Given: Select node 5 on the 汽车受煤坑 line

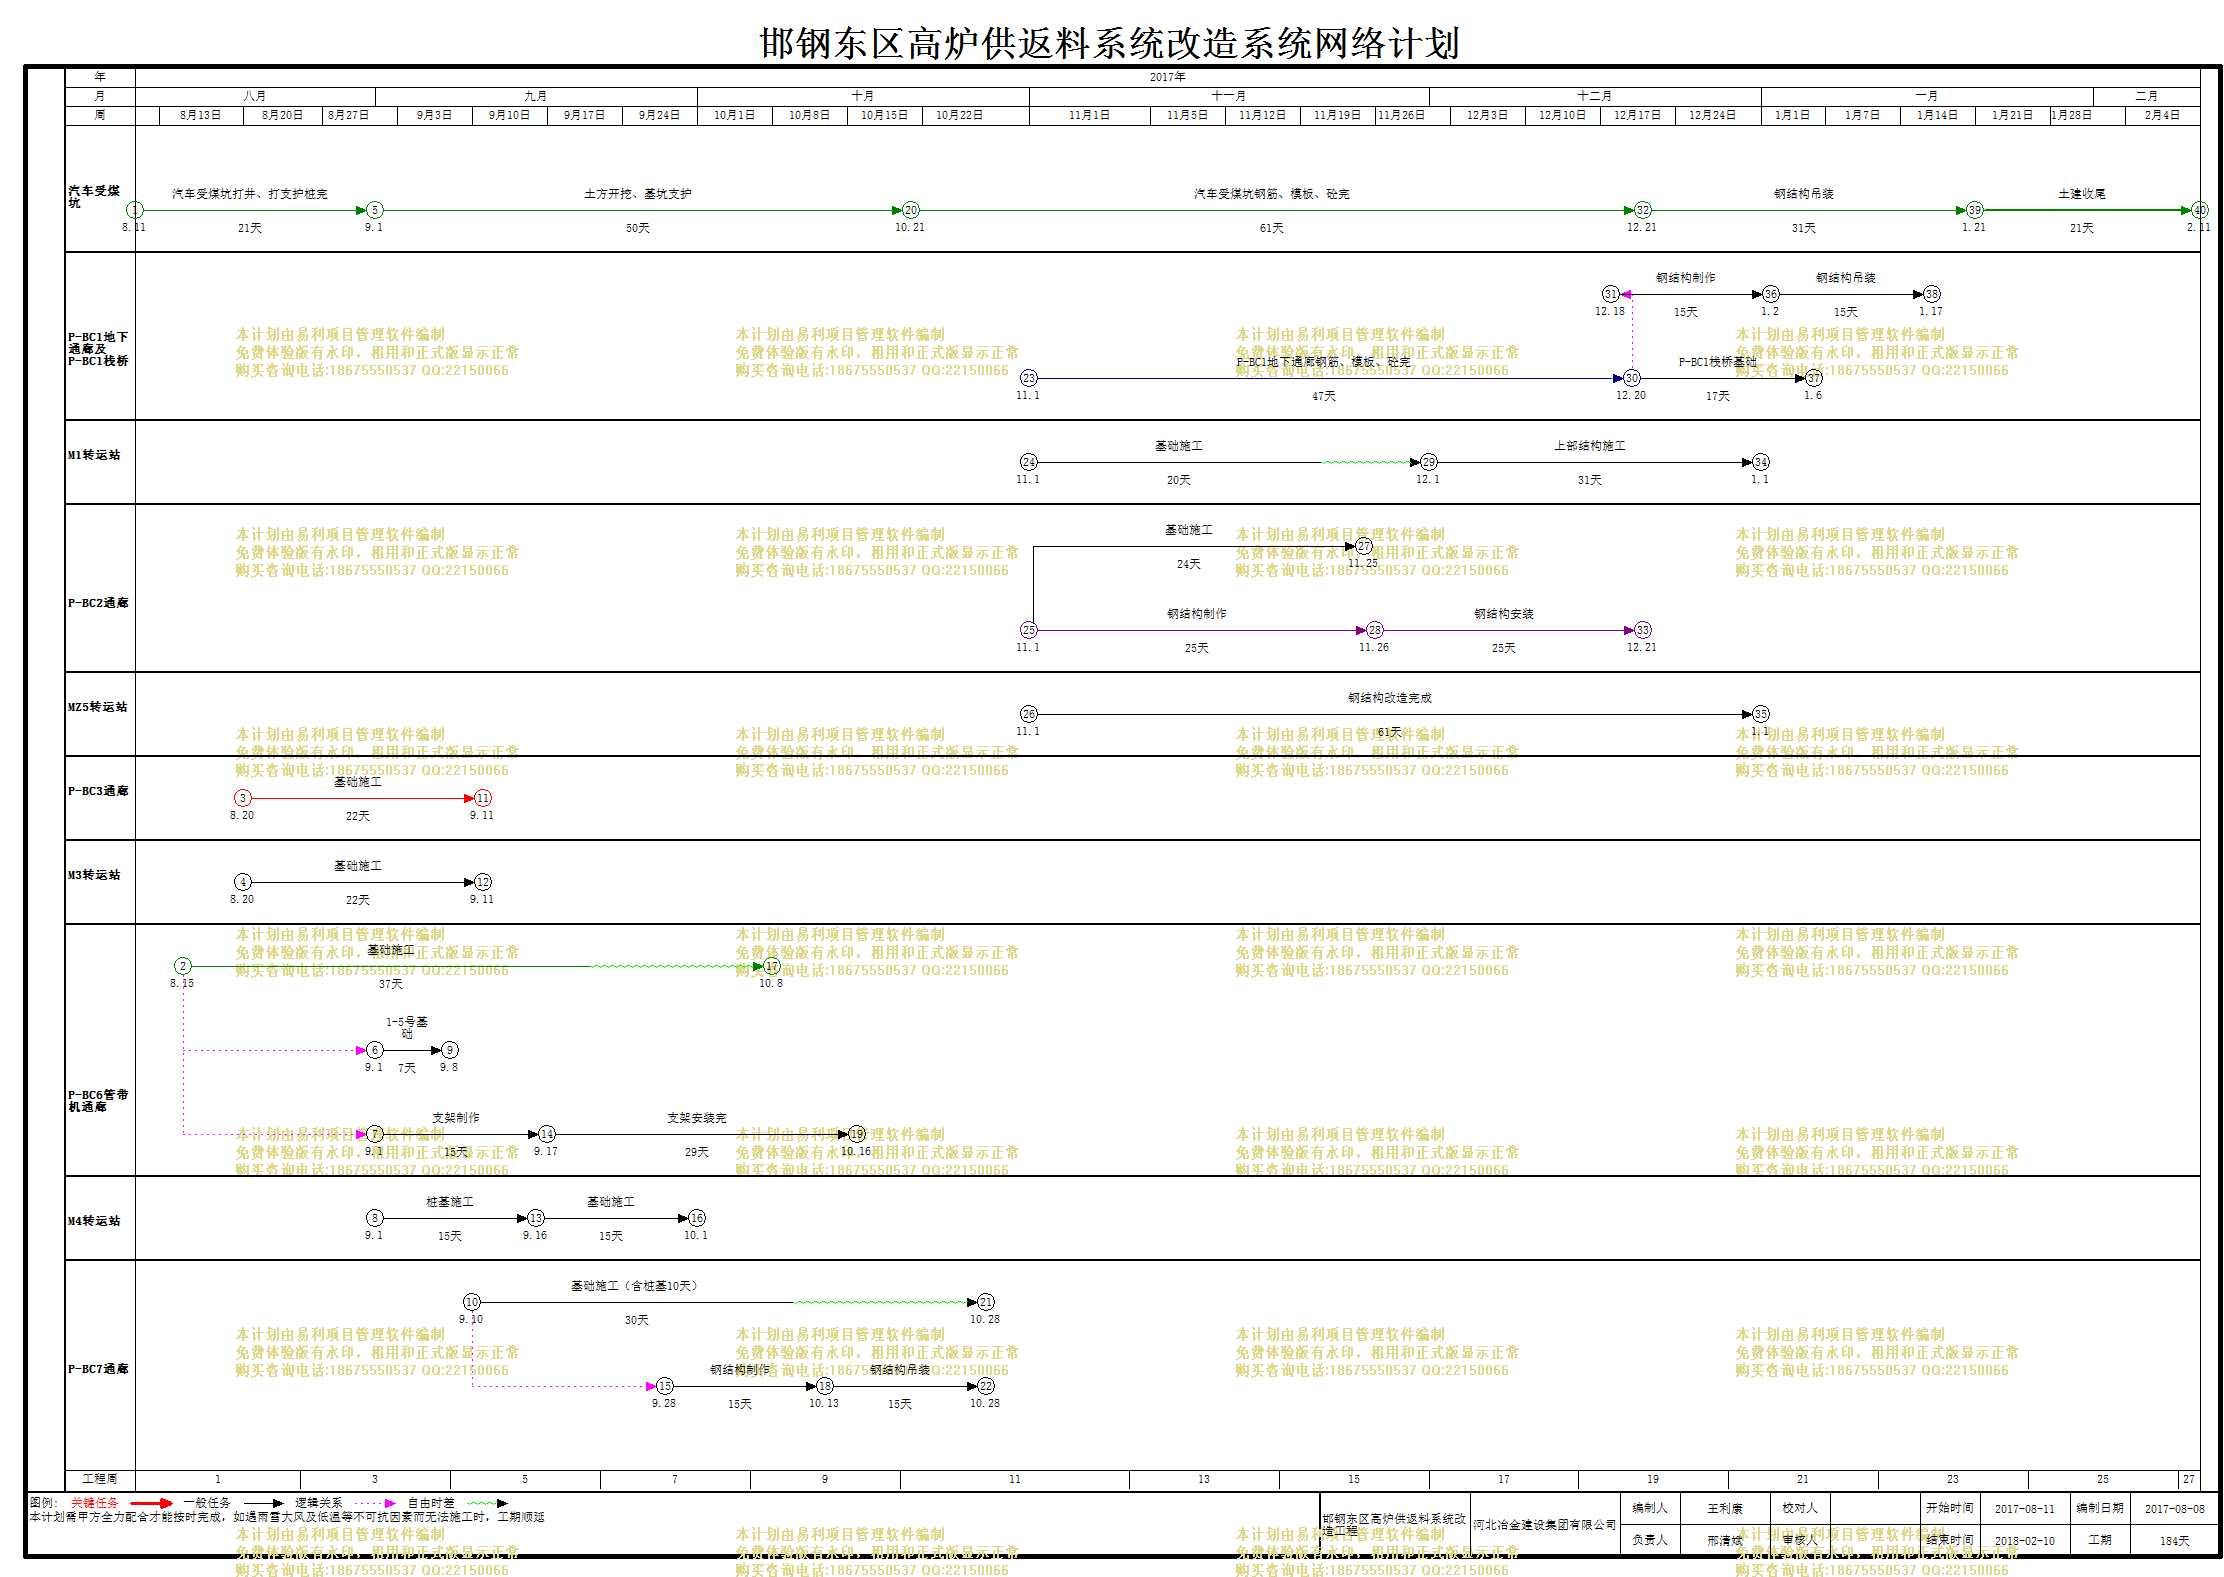Looking at the screenshot, I should pyautogui.click(x=375, y=210).
